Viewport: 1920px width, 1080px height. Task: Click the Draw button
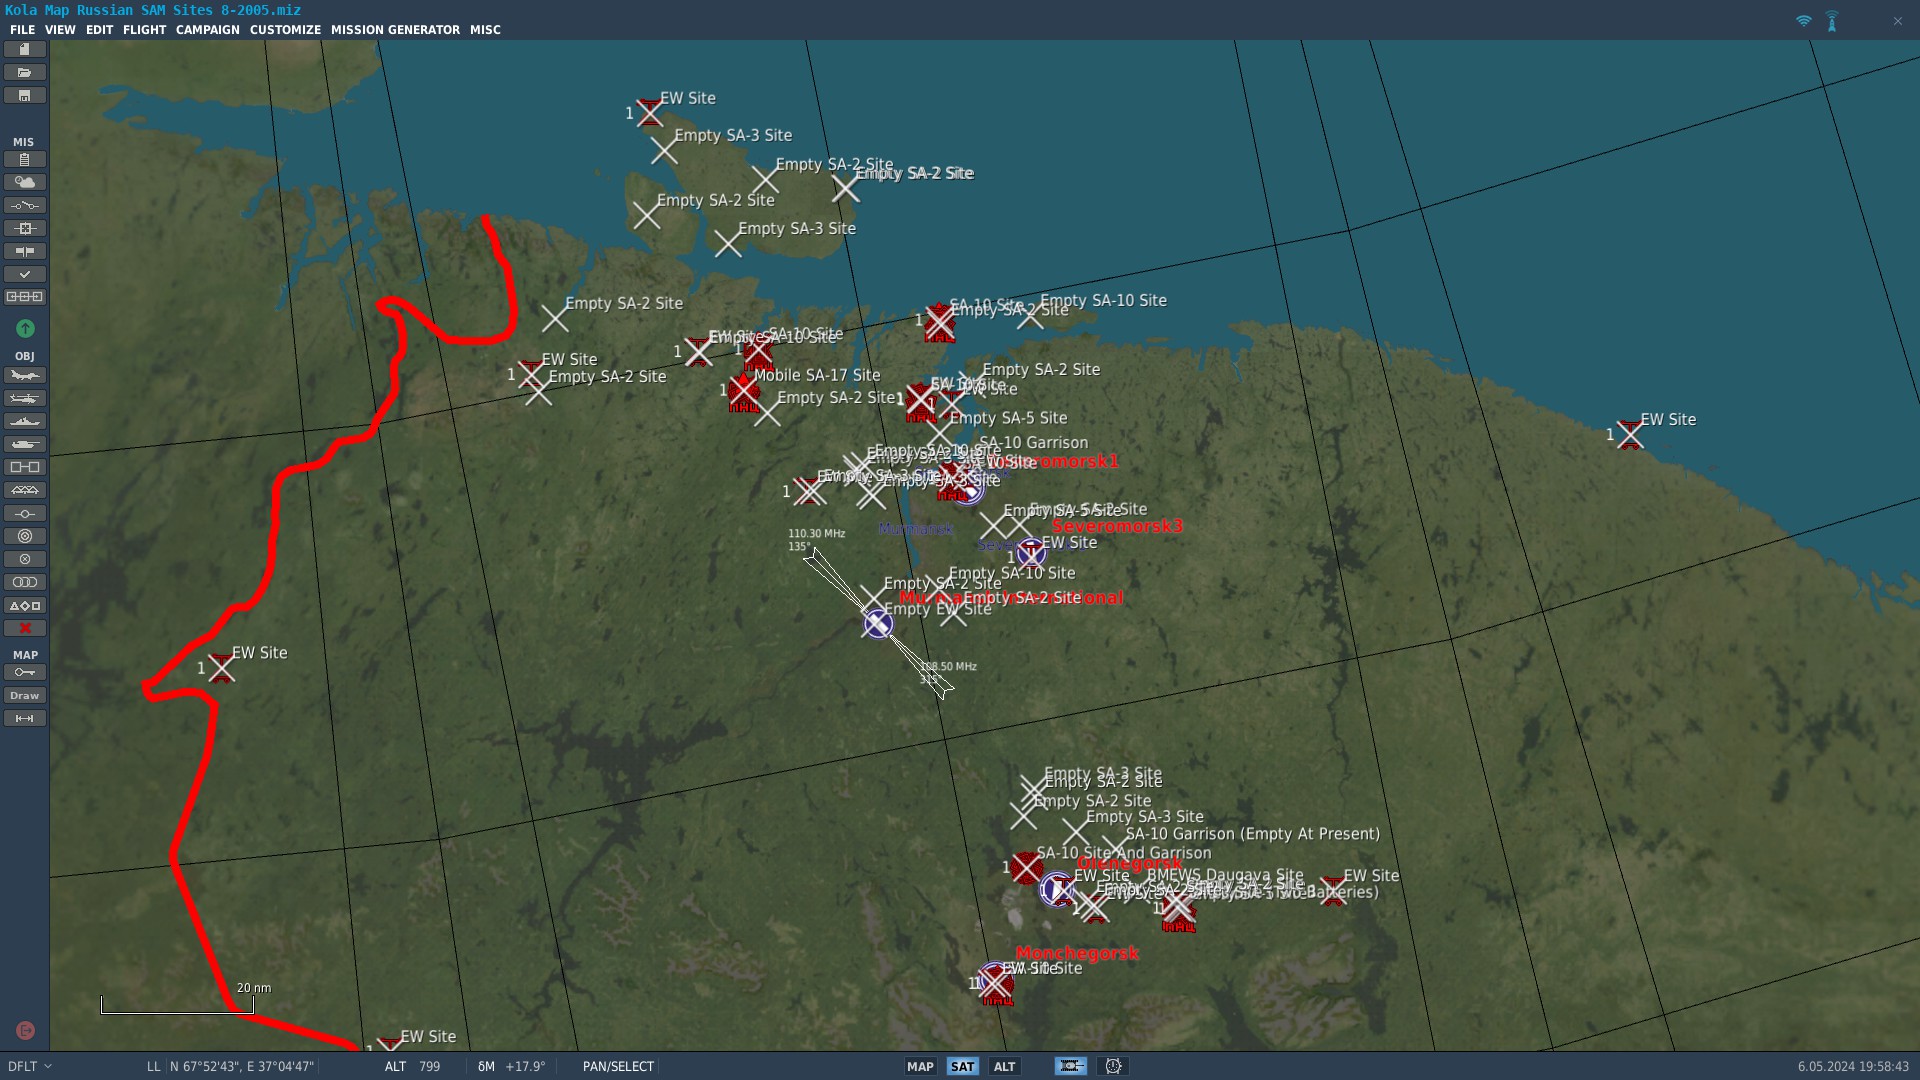[x=25, y=695]
